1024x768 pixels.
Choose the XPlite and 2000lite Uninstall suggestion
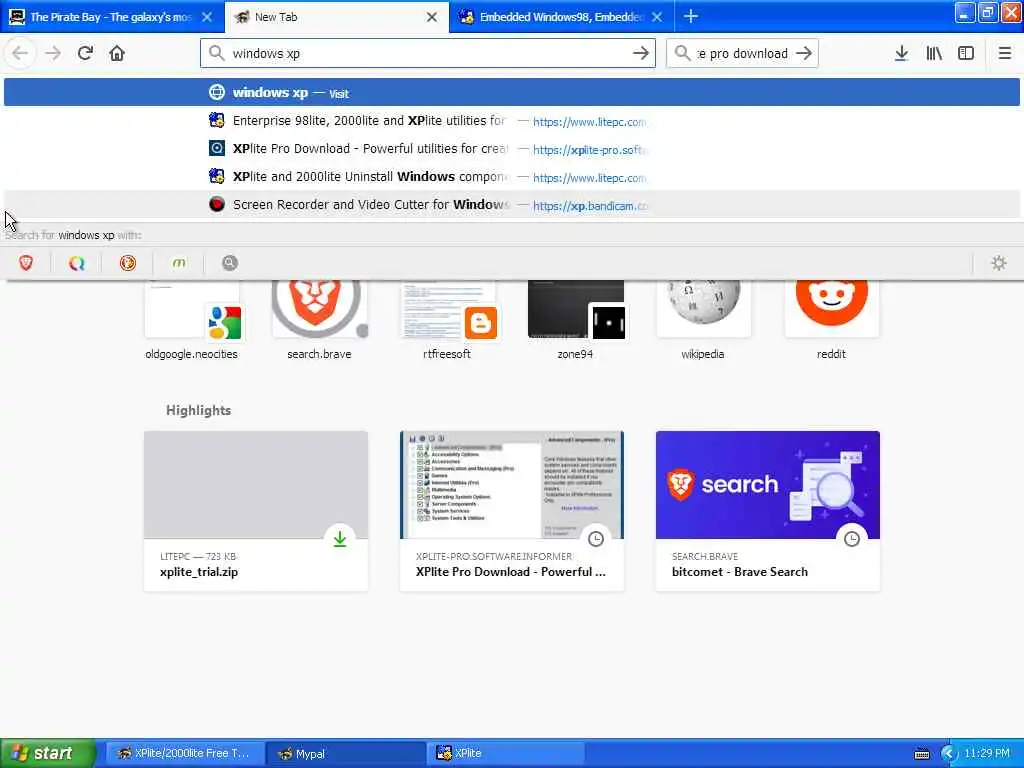512,177
